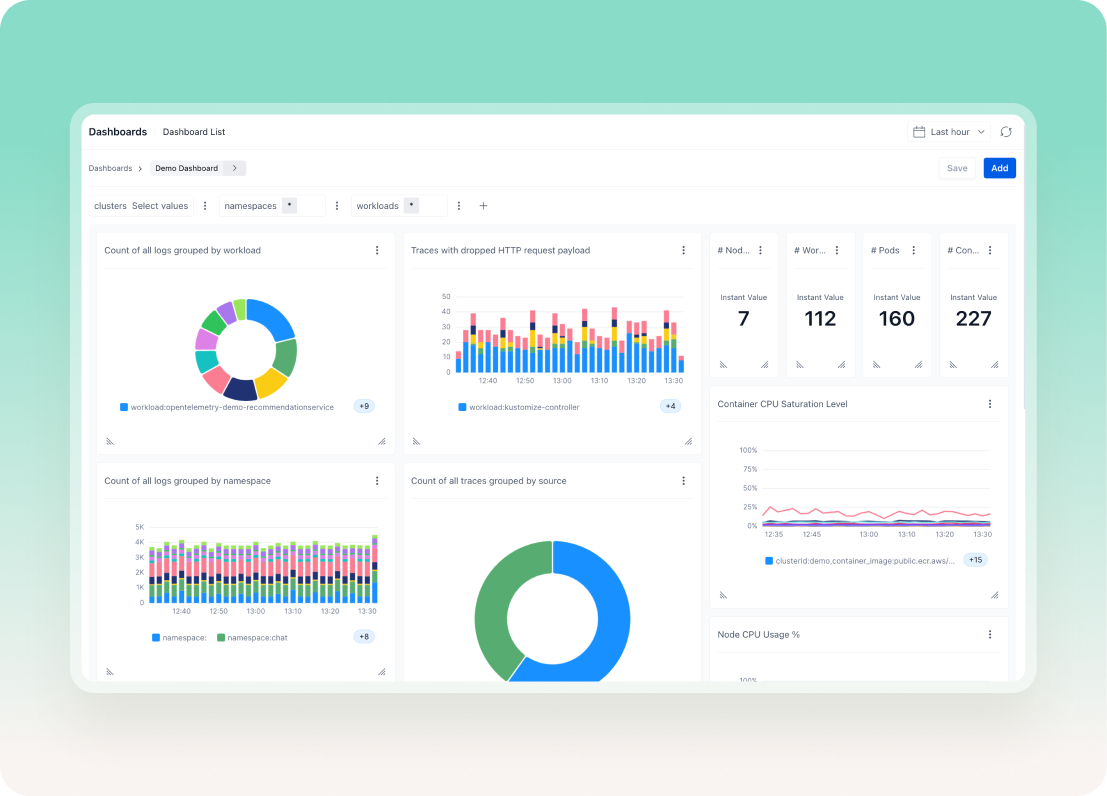
Task: Open Node CPU Usage % panel menu
Action: click(990, 635)
